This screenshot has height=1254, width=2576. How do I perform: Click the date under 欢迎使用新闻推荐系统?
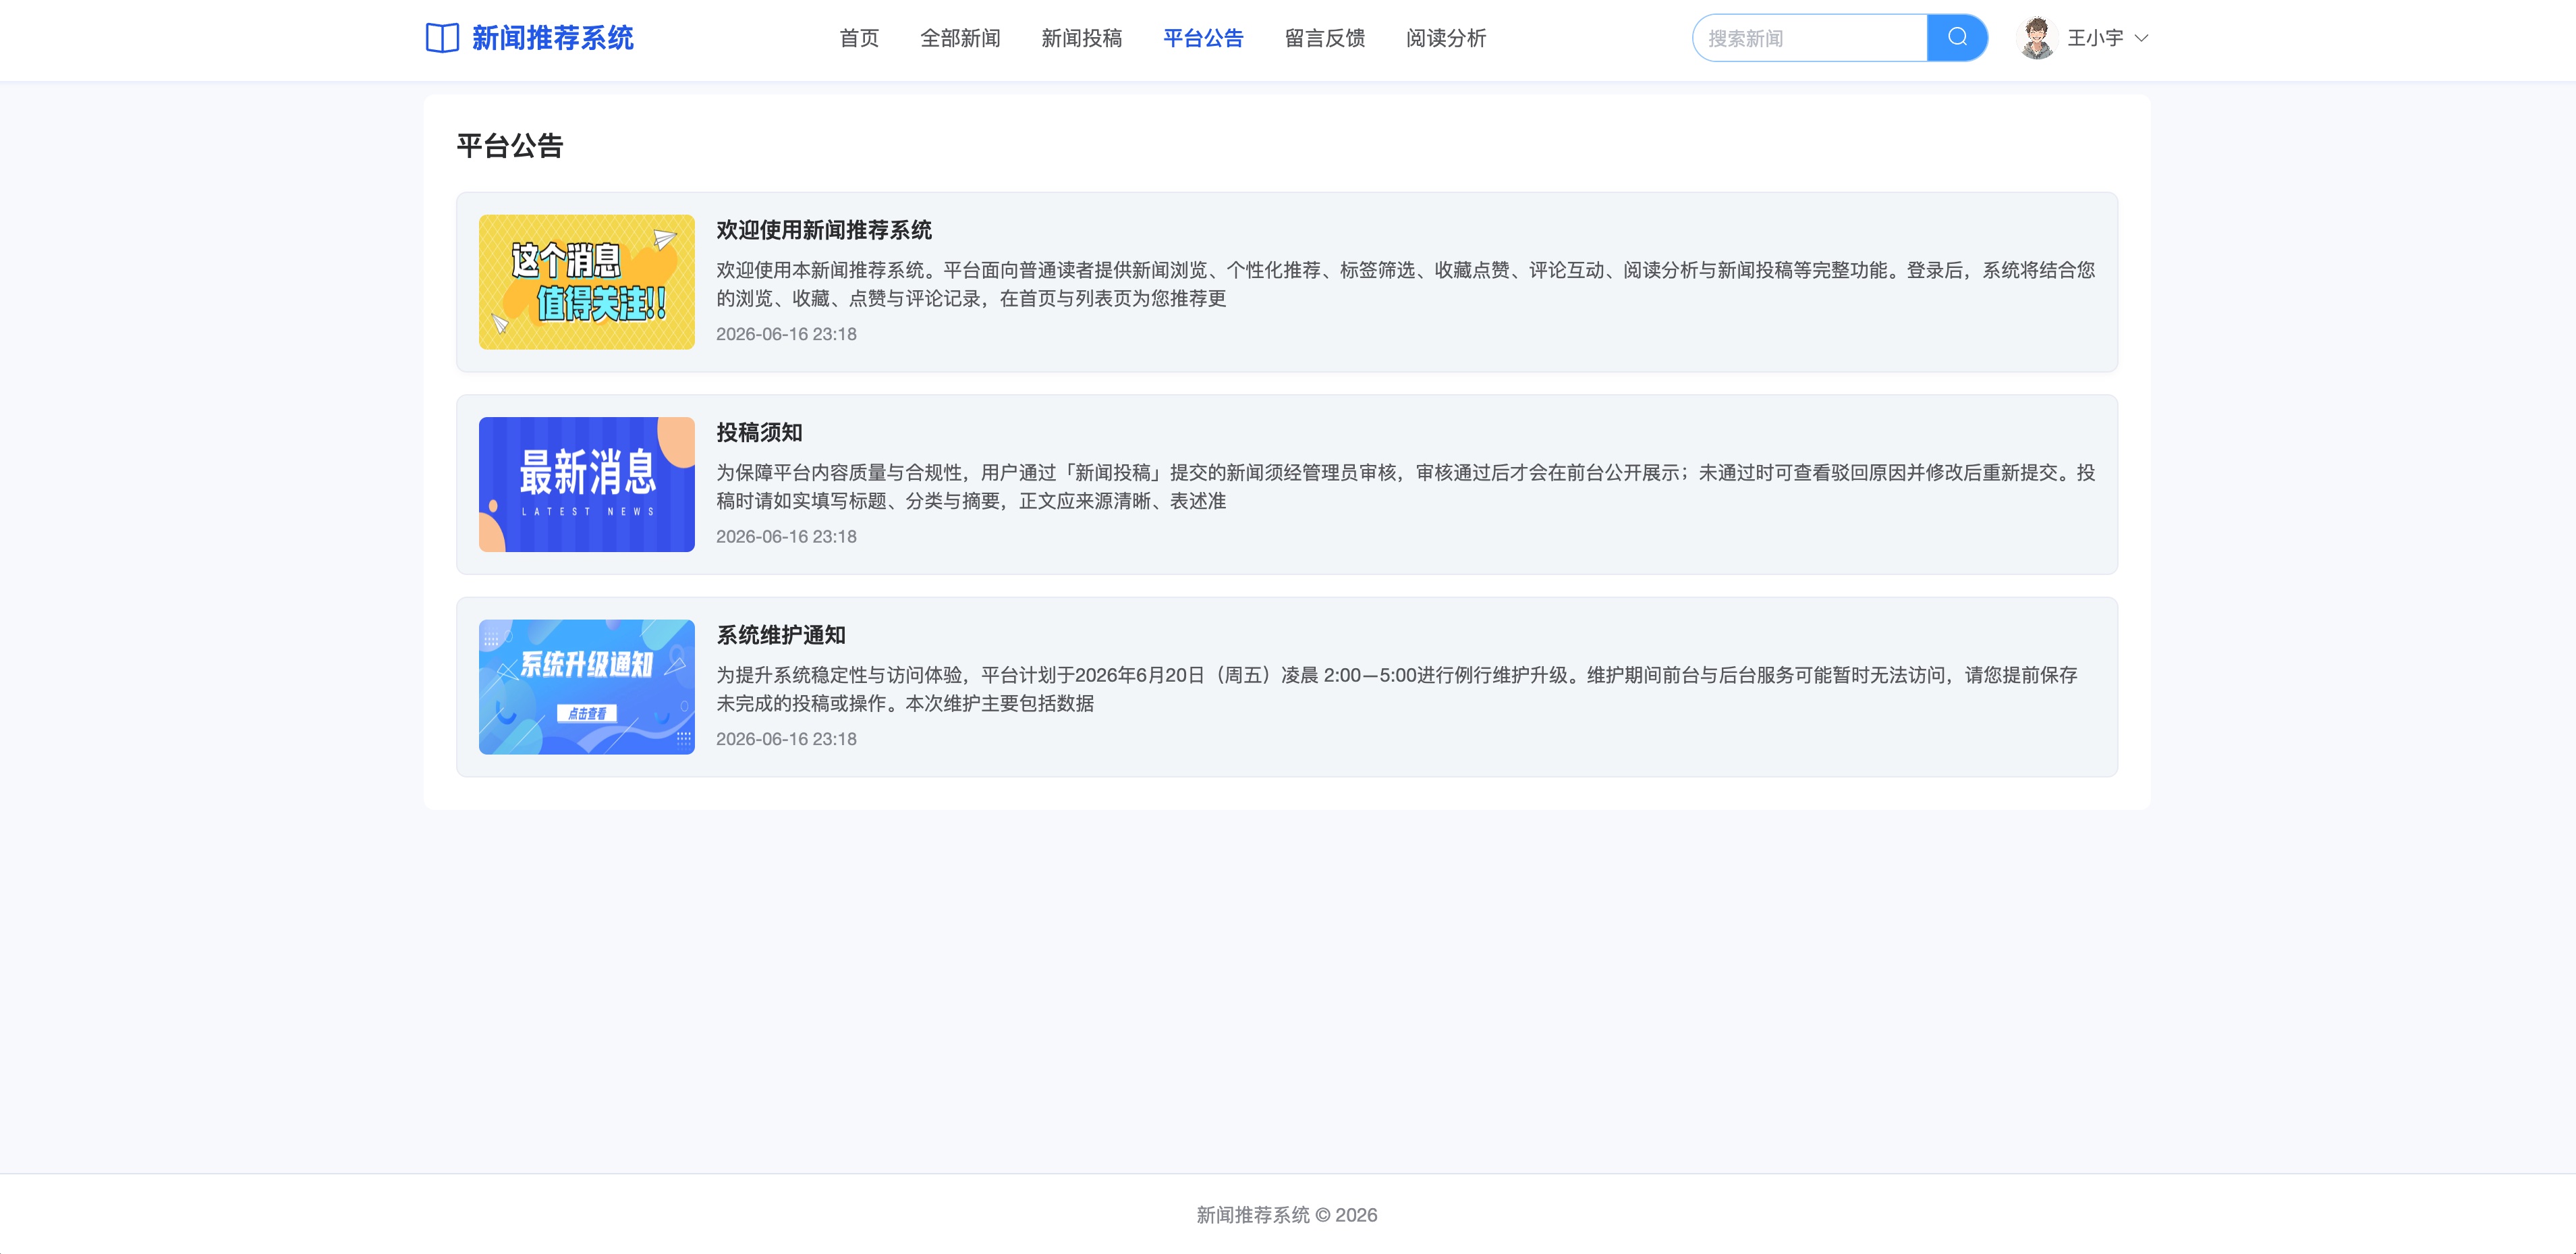pos(786,334)
